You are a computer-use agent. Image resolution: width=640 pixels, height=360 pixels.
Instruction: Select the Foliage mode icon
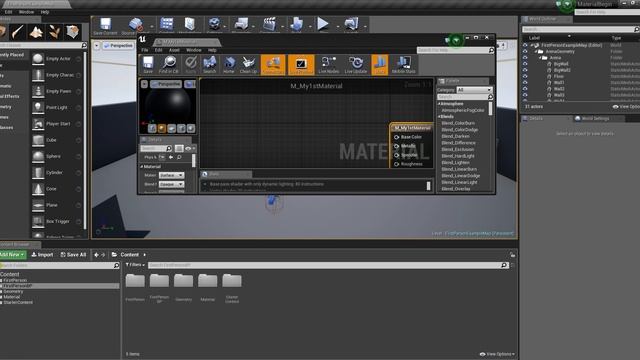coord(54,32)
